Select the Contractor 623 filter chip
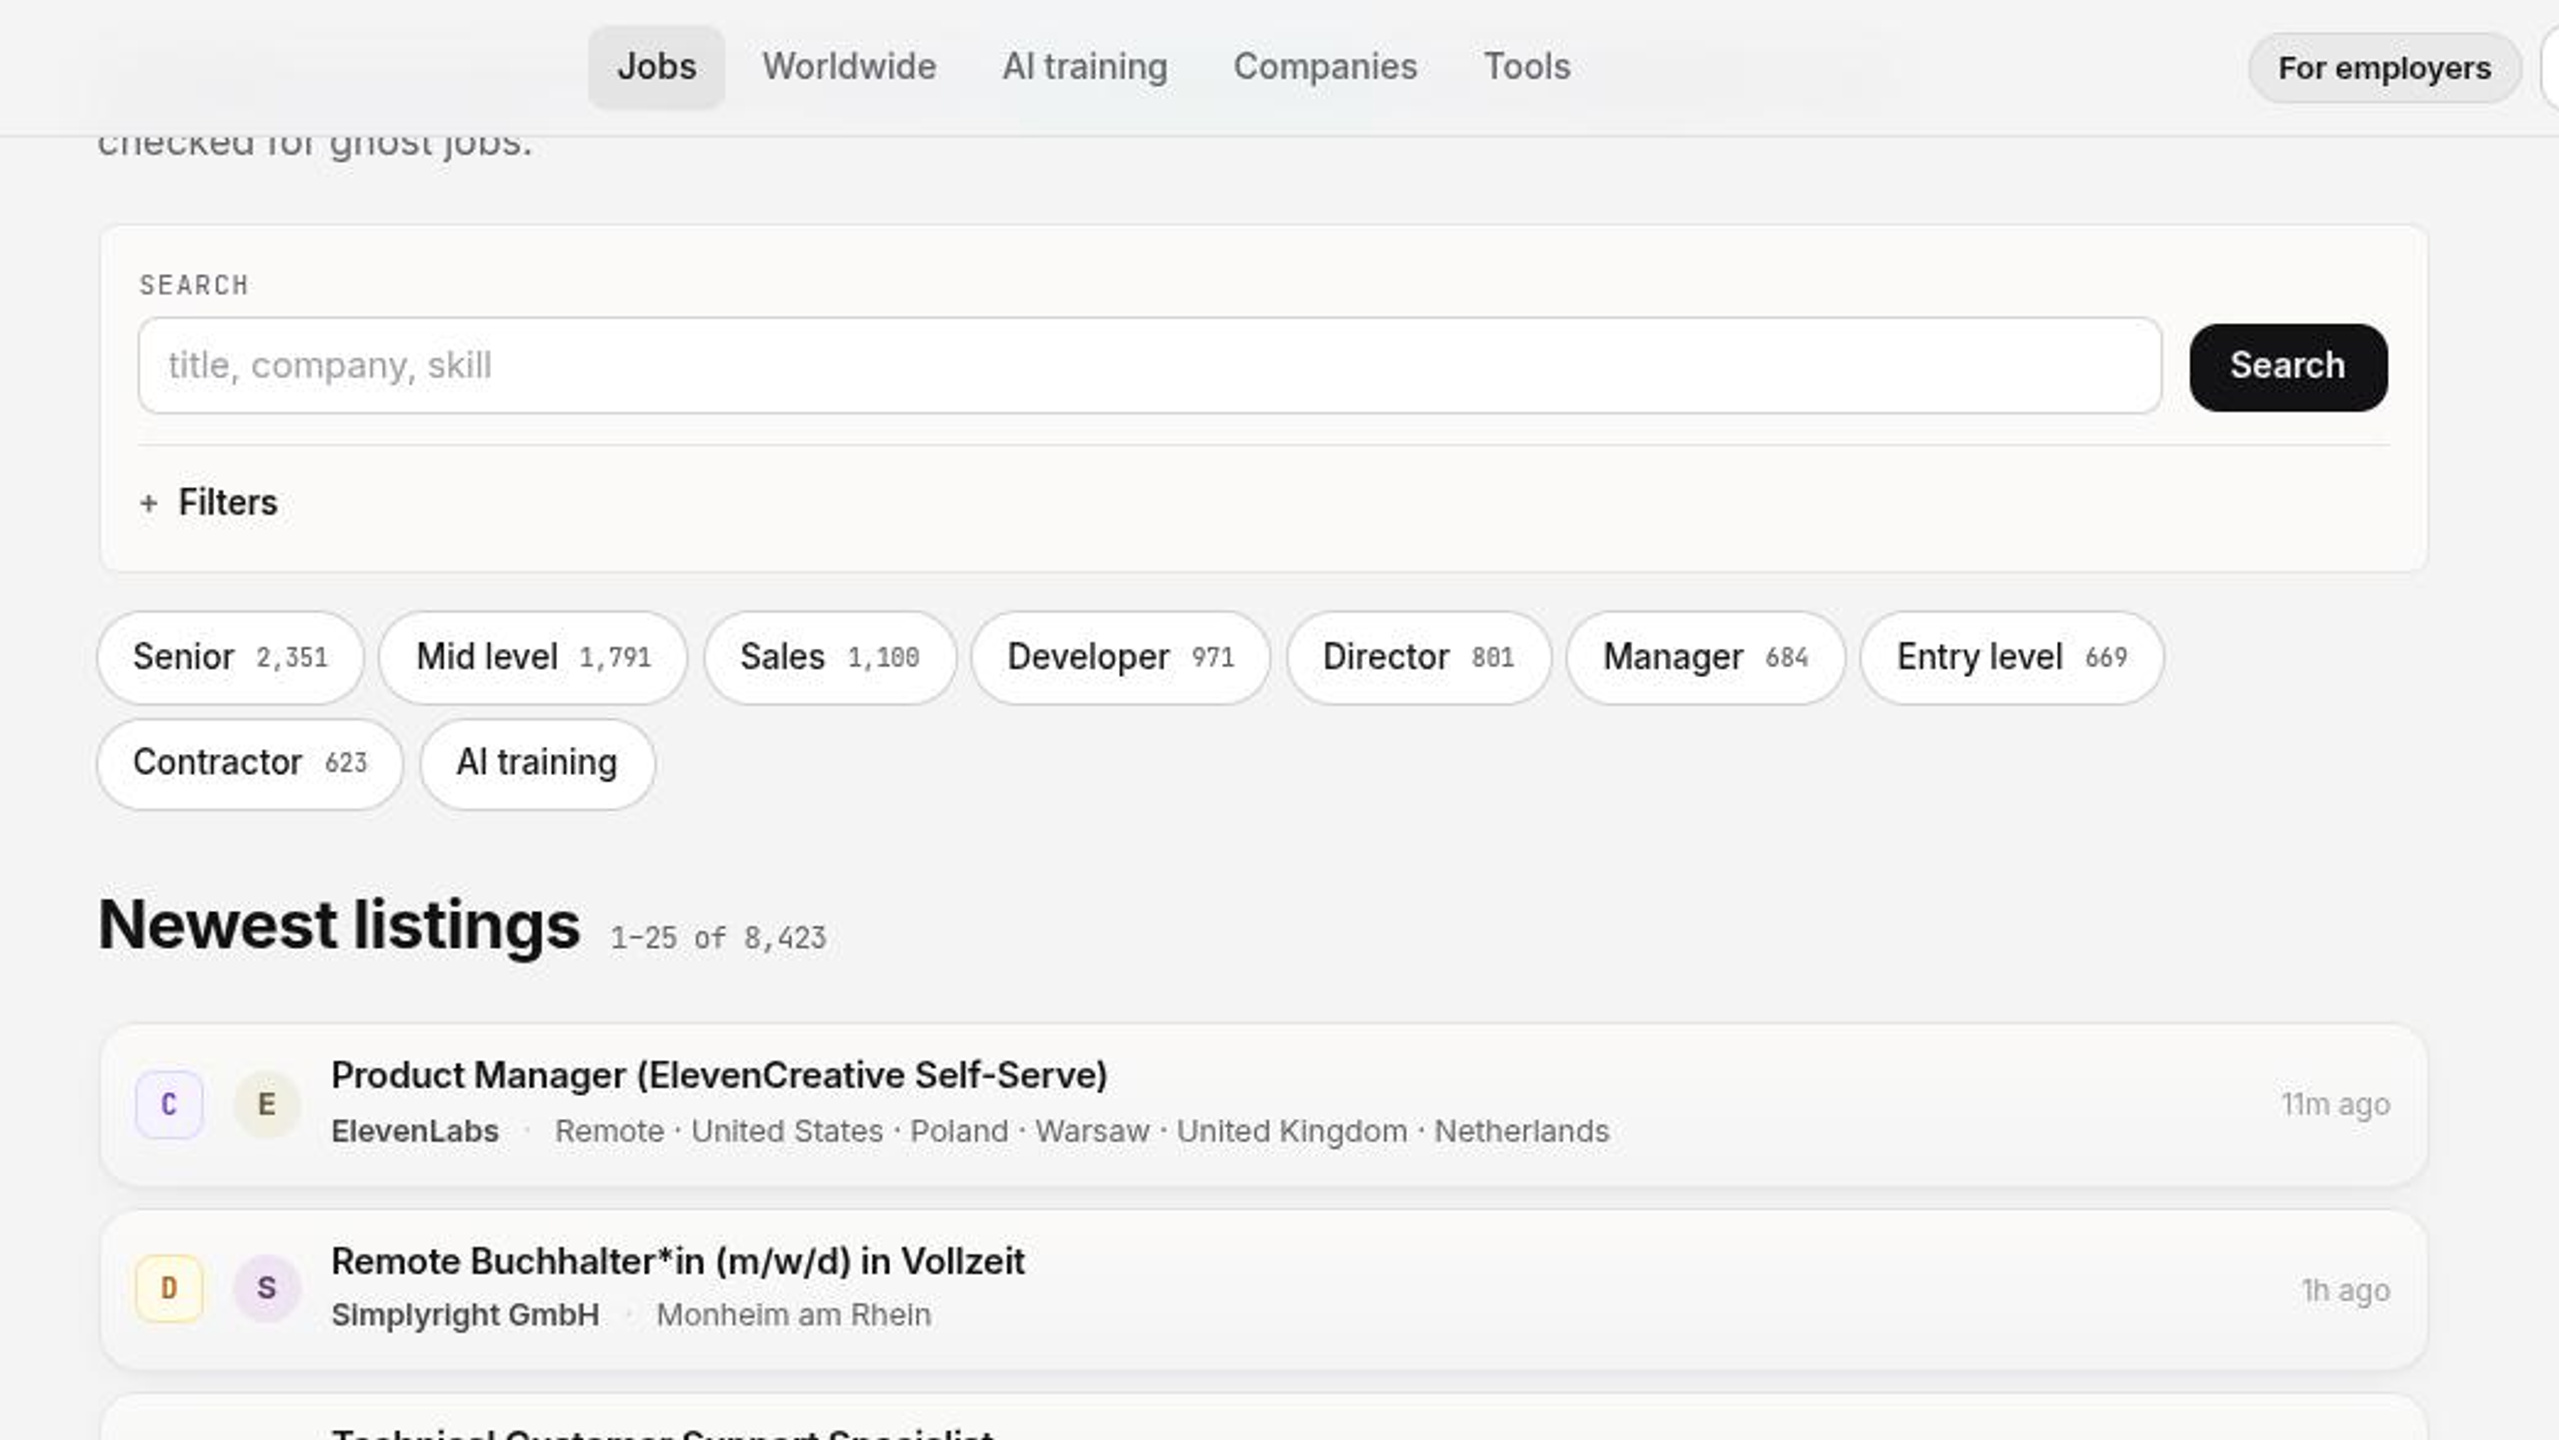The image size is (2559, 1440). pyautogui.click(x=250, y=763)
